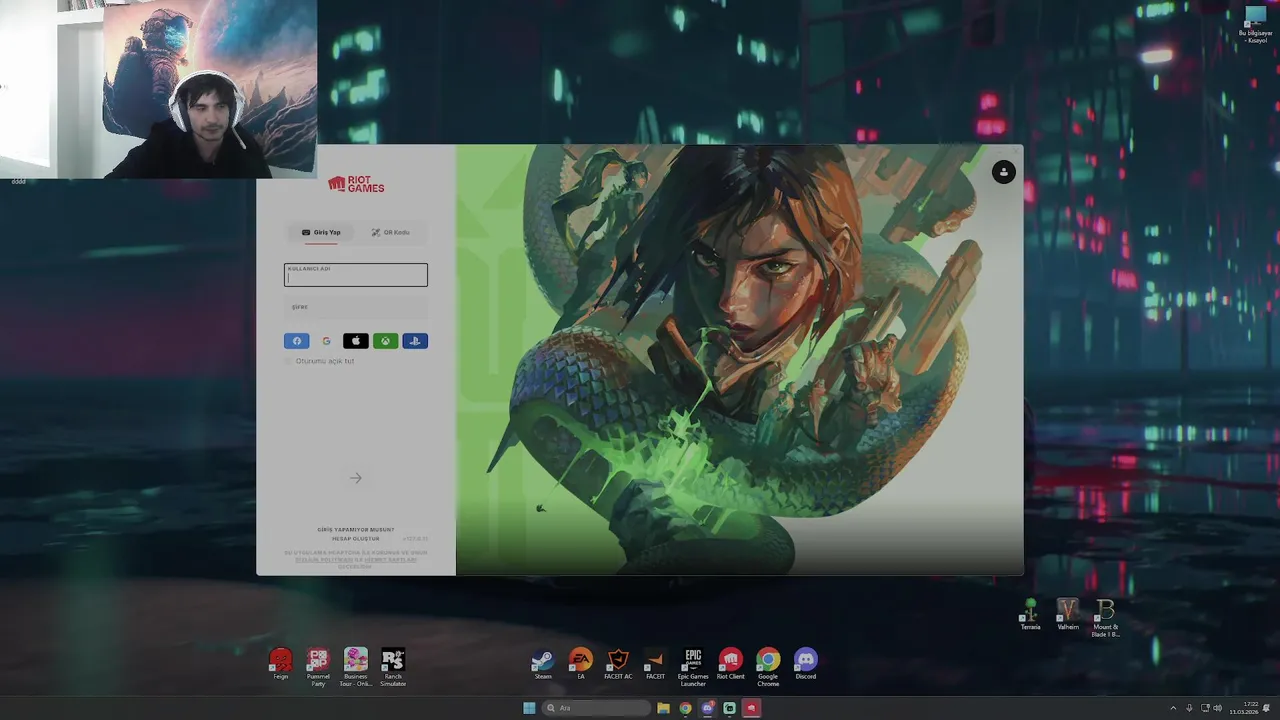Select the EA desktop shortcut

pyautogui.click(x=581, y=665)
